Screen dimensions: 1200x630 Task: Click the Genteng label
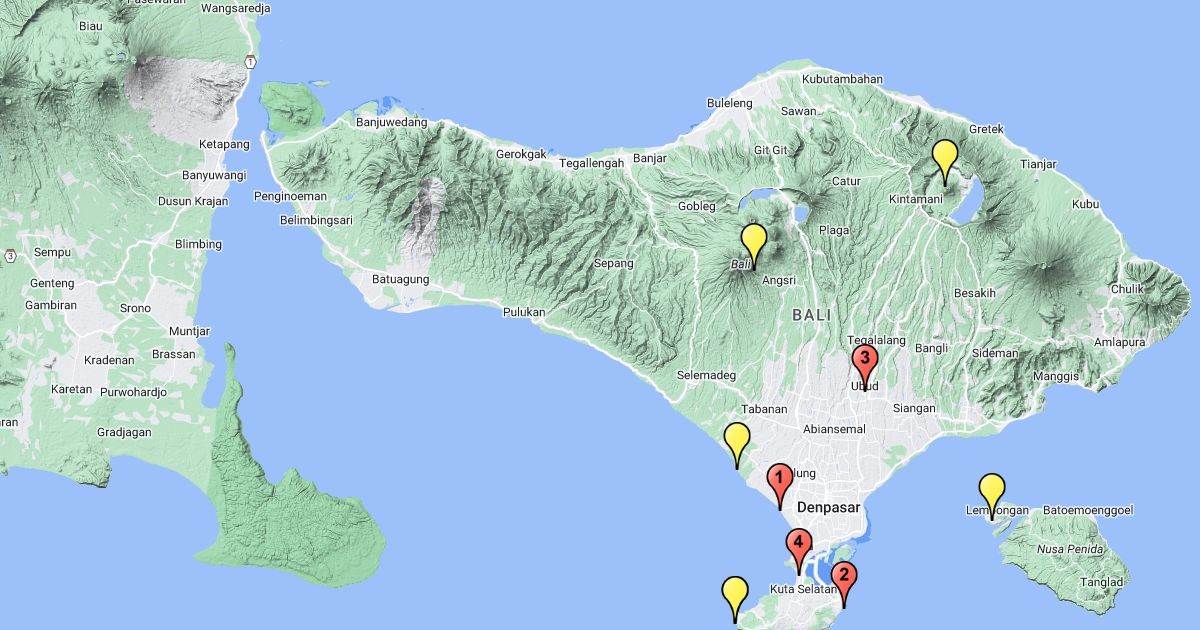(x=52, y=284)
